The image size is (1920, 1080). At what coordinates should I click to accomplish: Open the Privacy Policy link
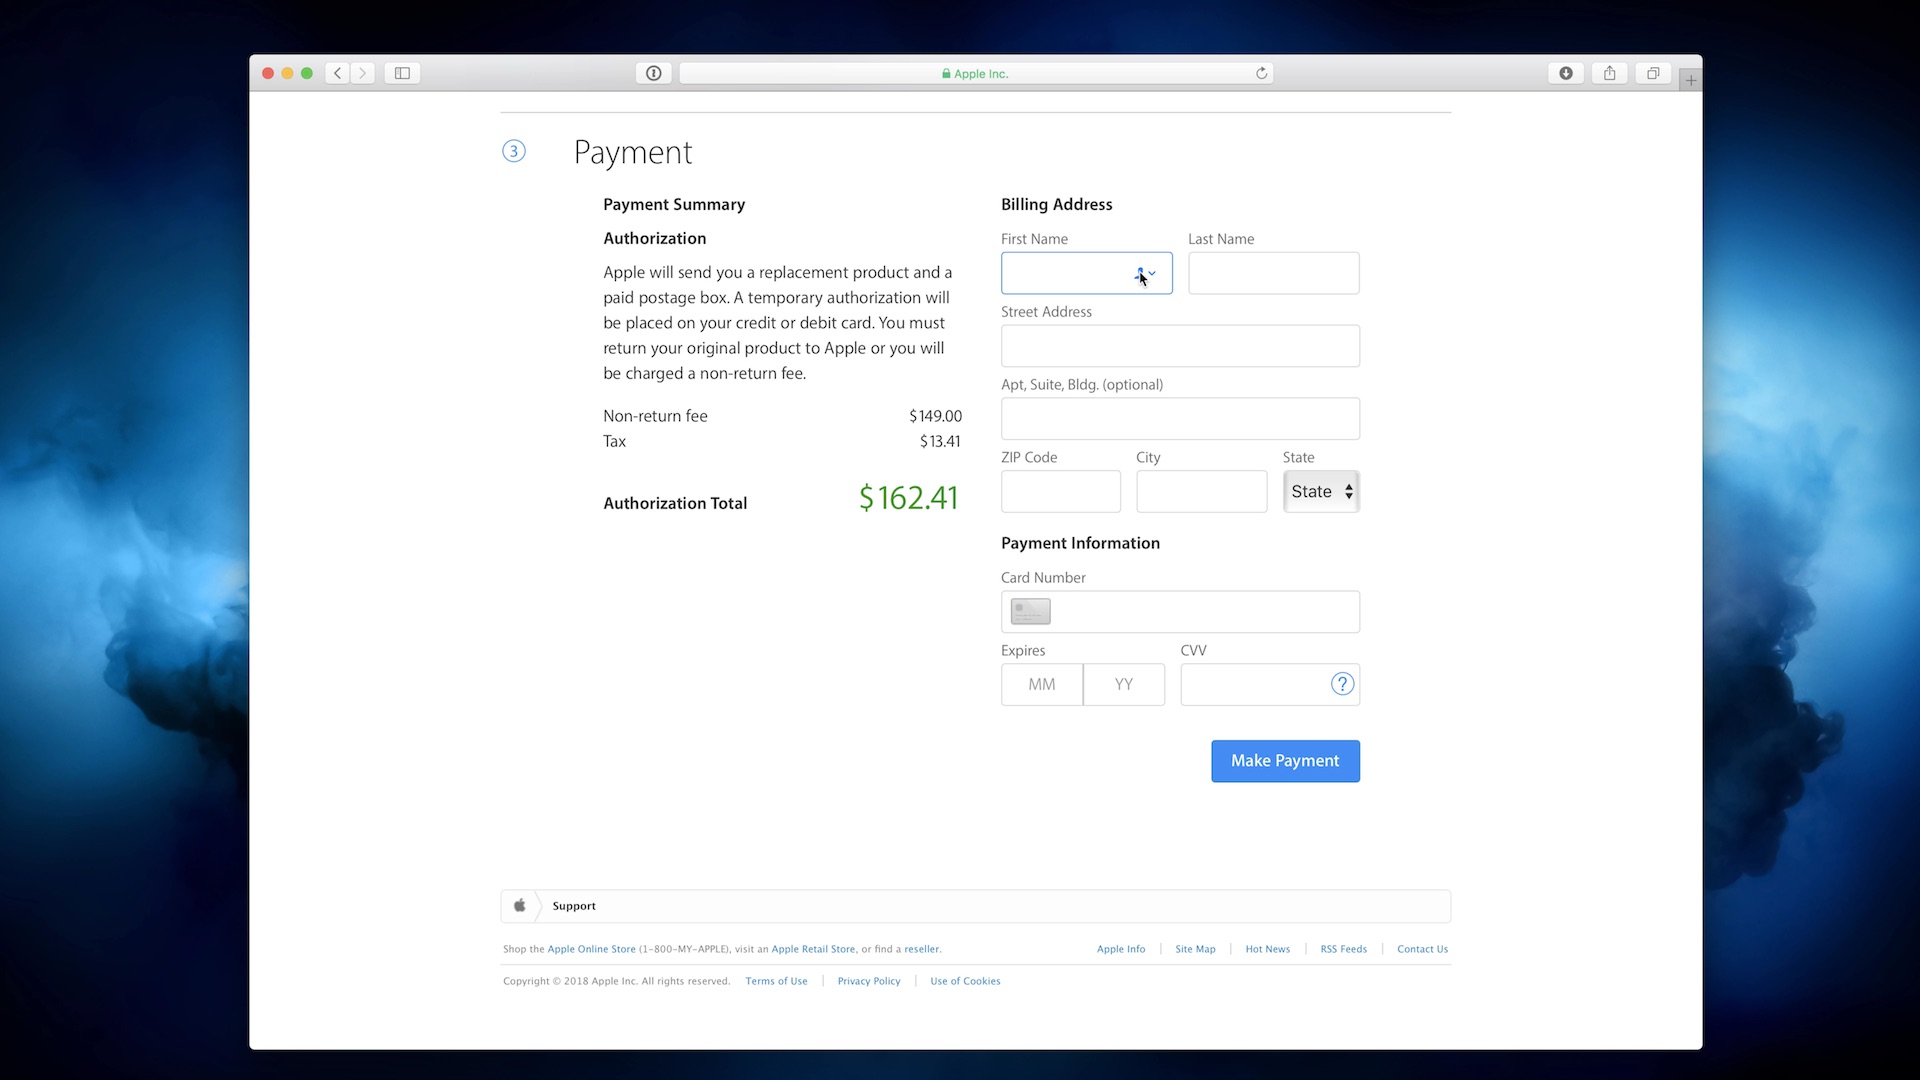coord(868,981)
